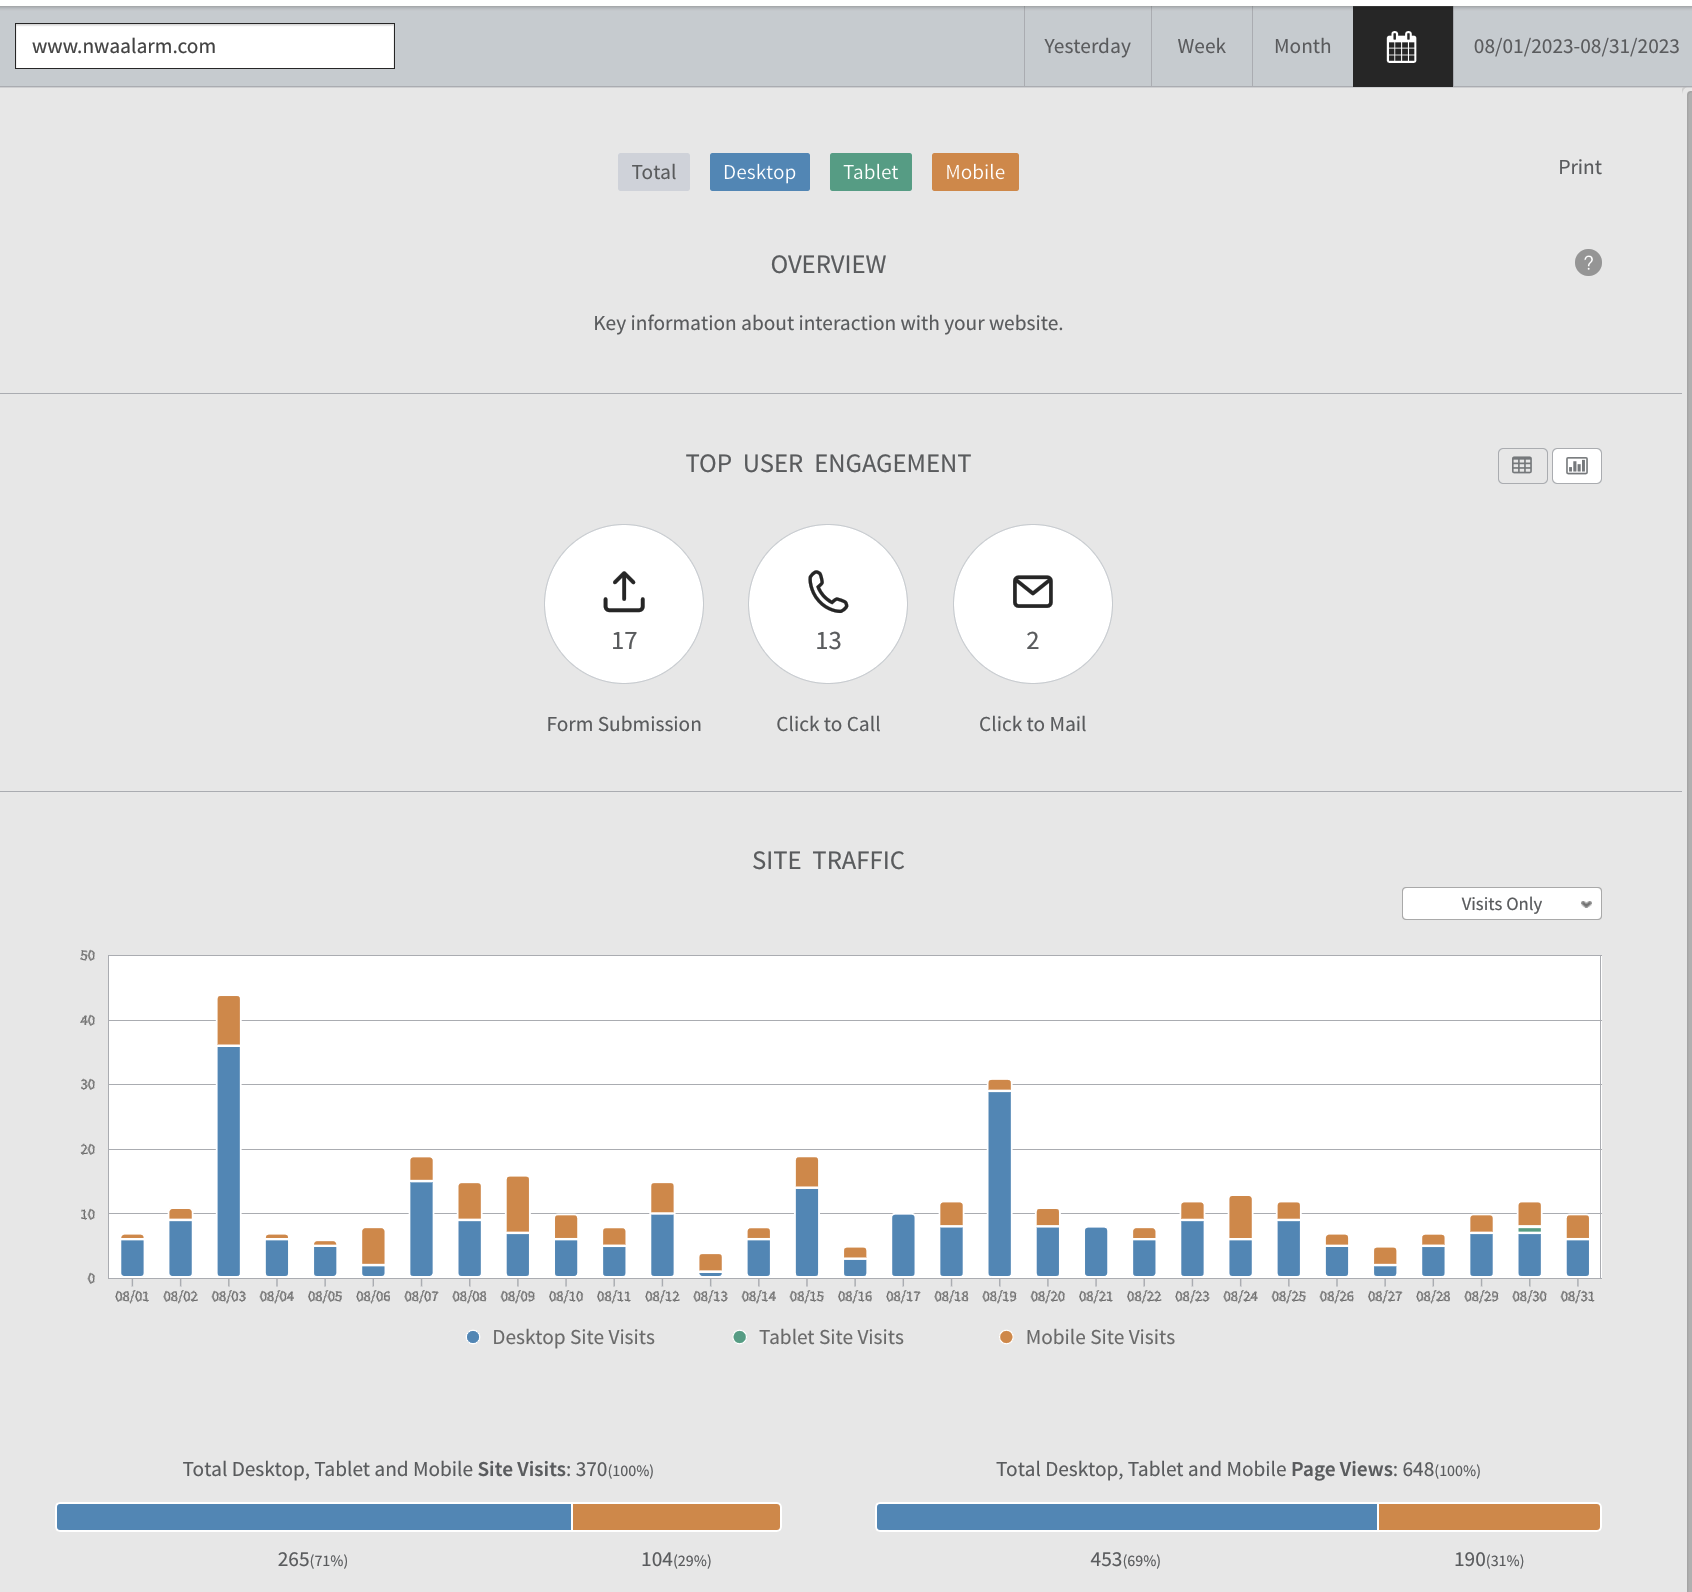Click the Click to Call phone icon
This screenshot has width=1692, height=1592.
[827, 592]
